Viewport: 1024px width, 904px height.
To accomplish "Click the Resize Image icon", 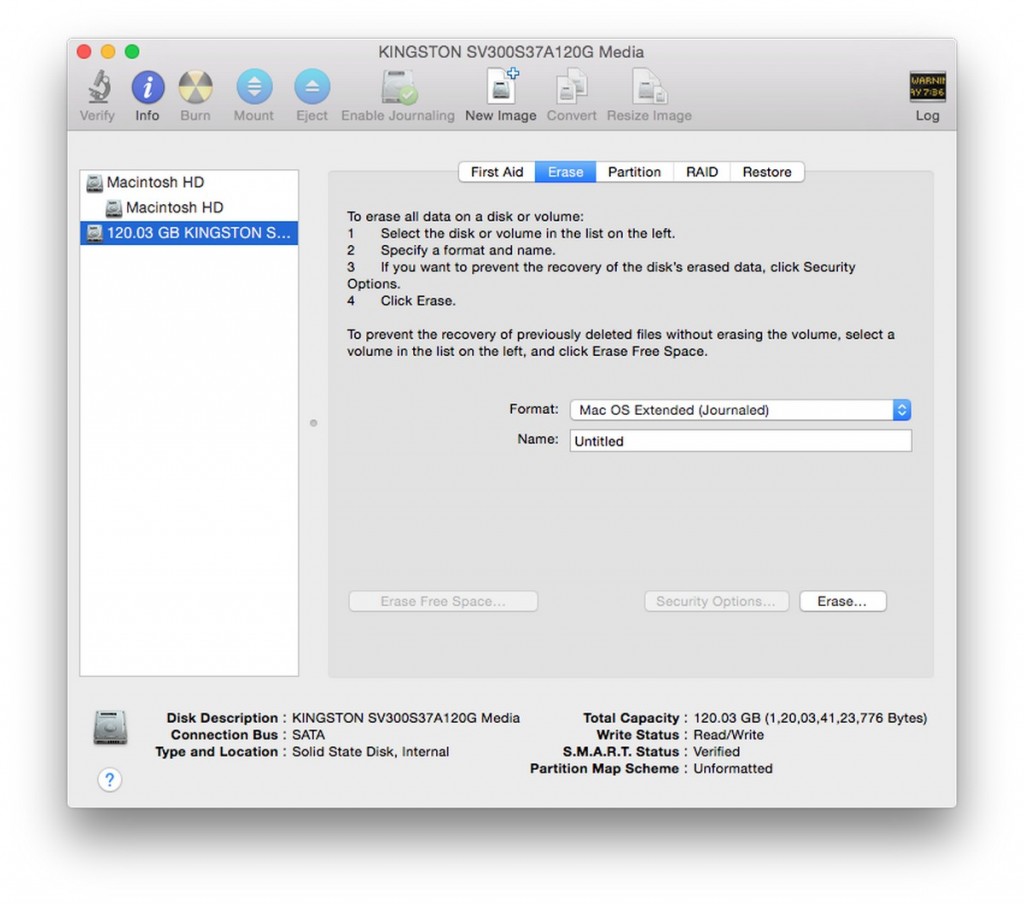I will [649, 89].
